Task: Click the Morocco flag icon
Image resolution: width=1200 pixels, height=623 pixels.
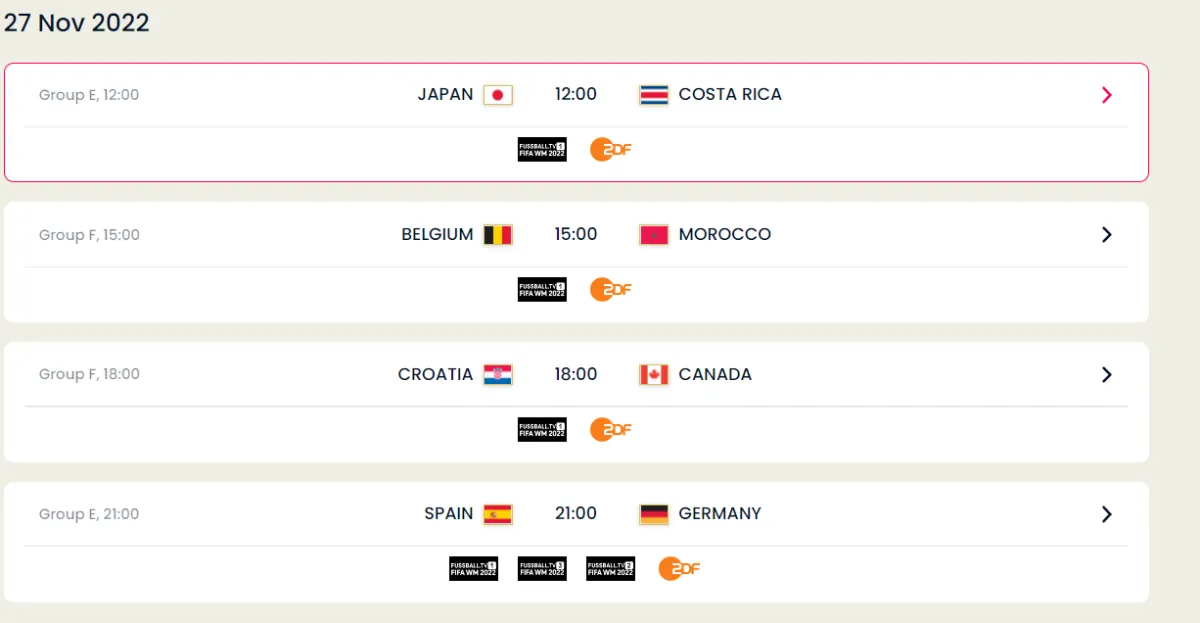Action: (653, 235)
